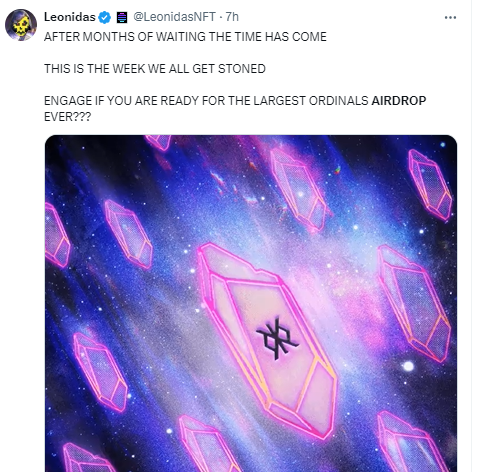Open the Leonidas profile avatar
480x472 pixels.
(21, 25)
